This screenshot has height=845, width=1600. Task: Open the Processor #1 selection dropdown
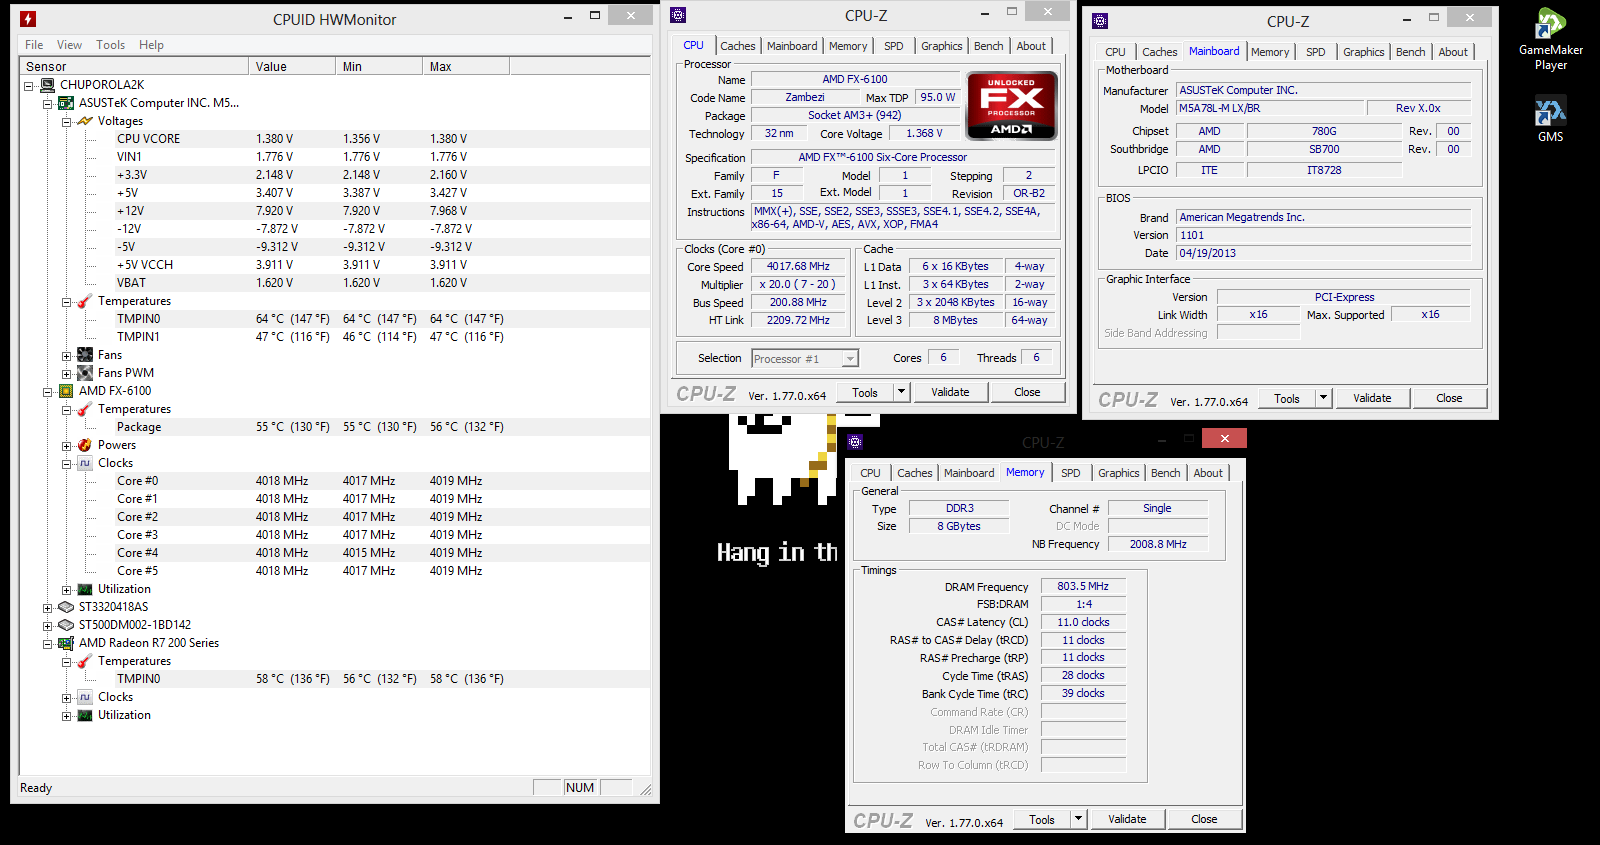click(850, 358)
